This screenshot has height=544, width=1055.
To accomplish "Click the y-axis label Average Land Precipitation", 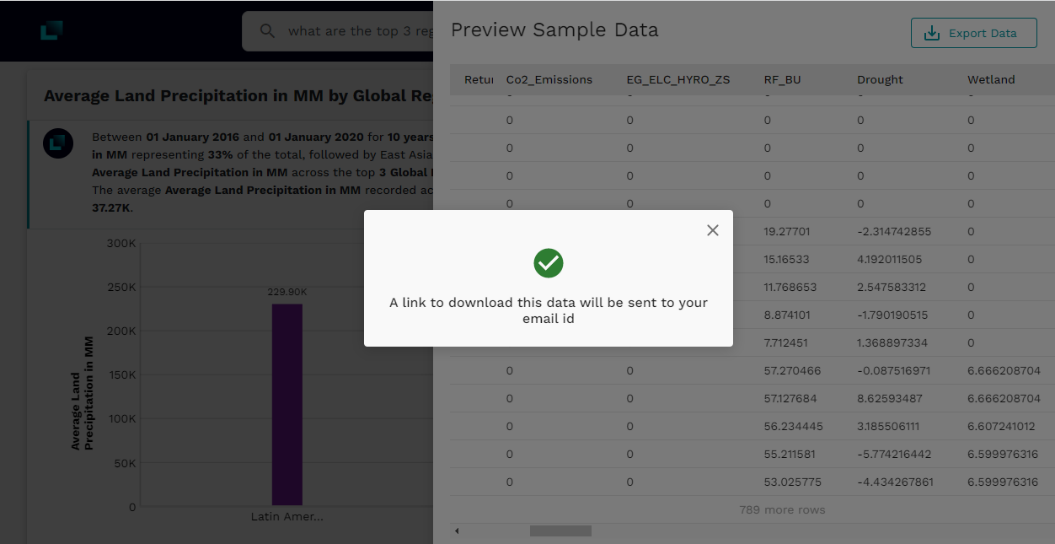I will pyautogui.click(x=82, y=393).
